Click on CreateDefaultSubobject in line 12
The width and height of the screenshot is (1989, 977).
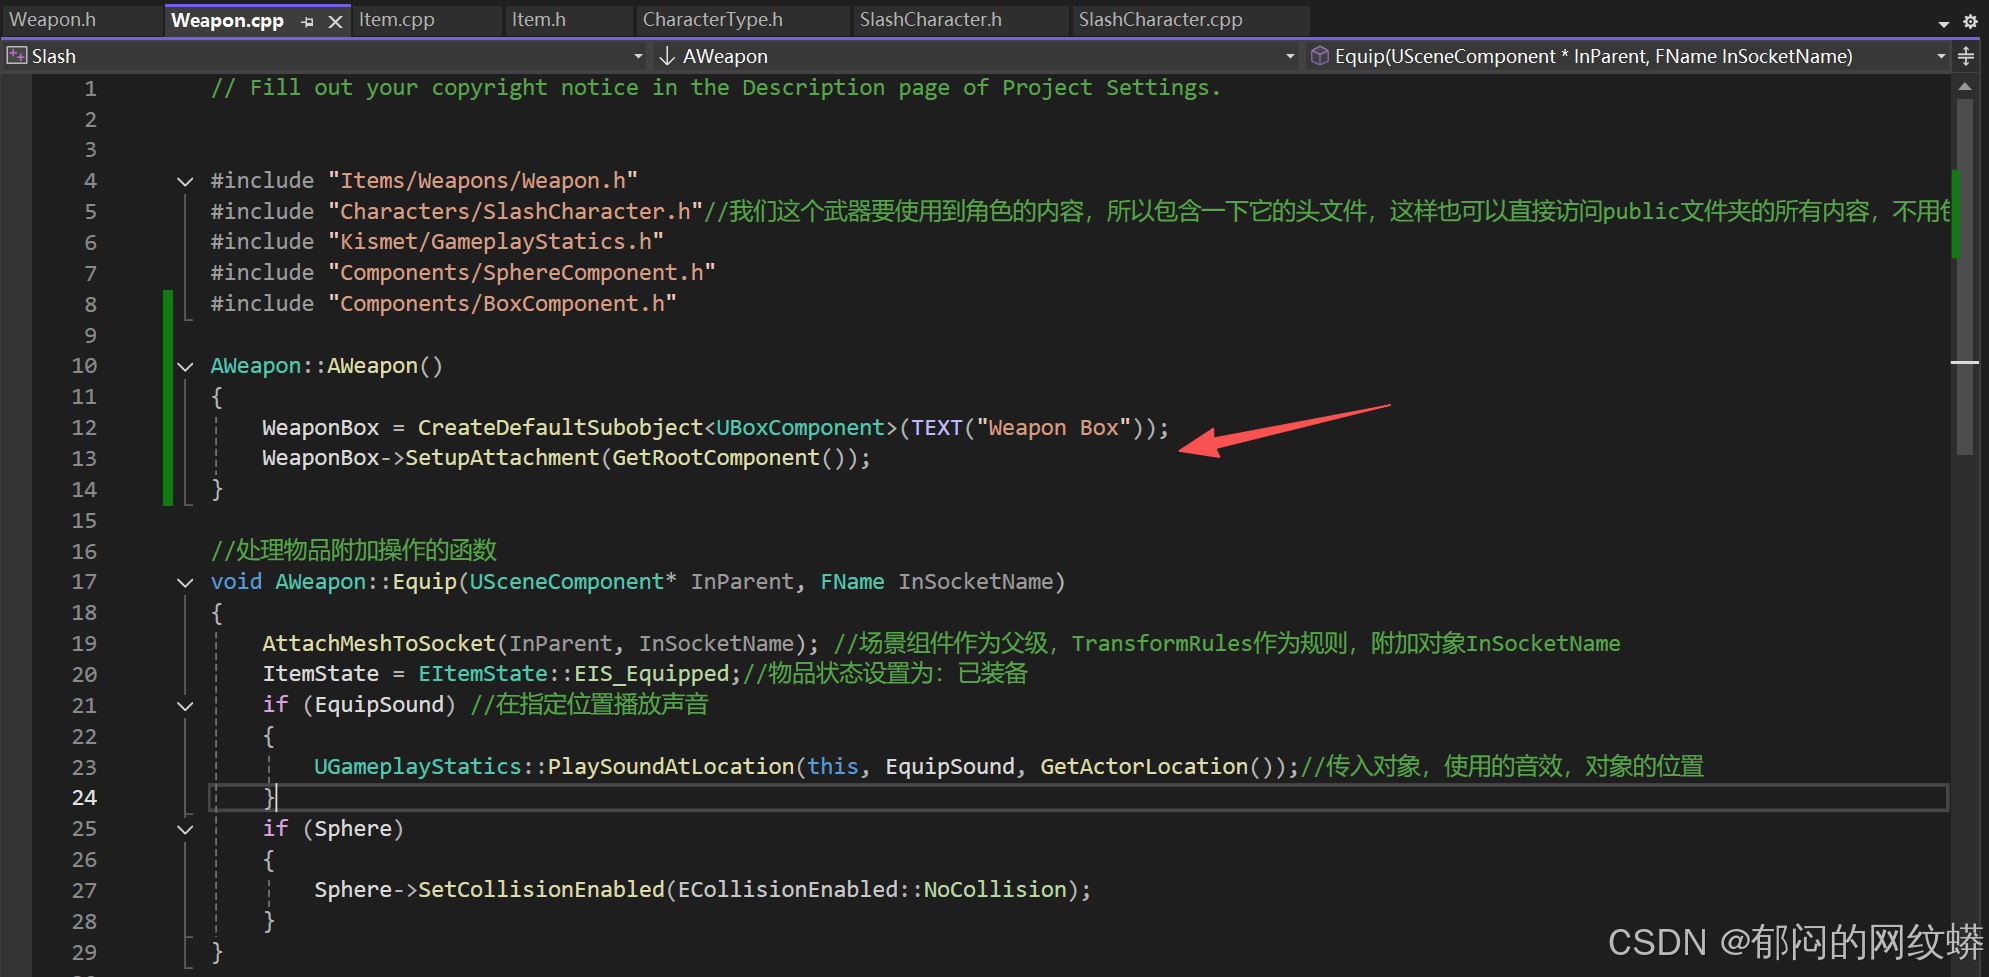[x=561, y=428]
